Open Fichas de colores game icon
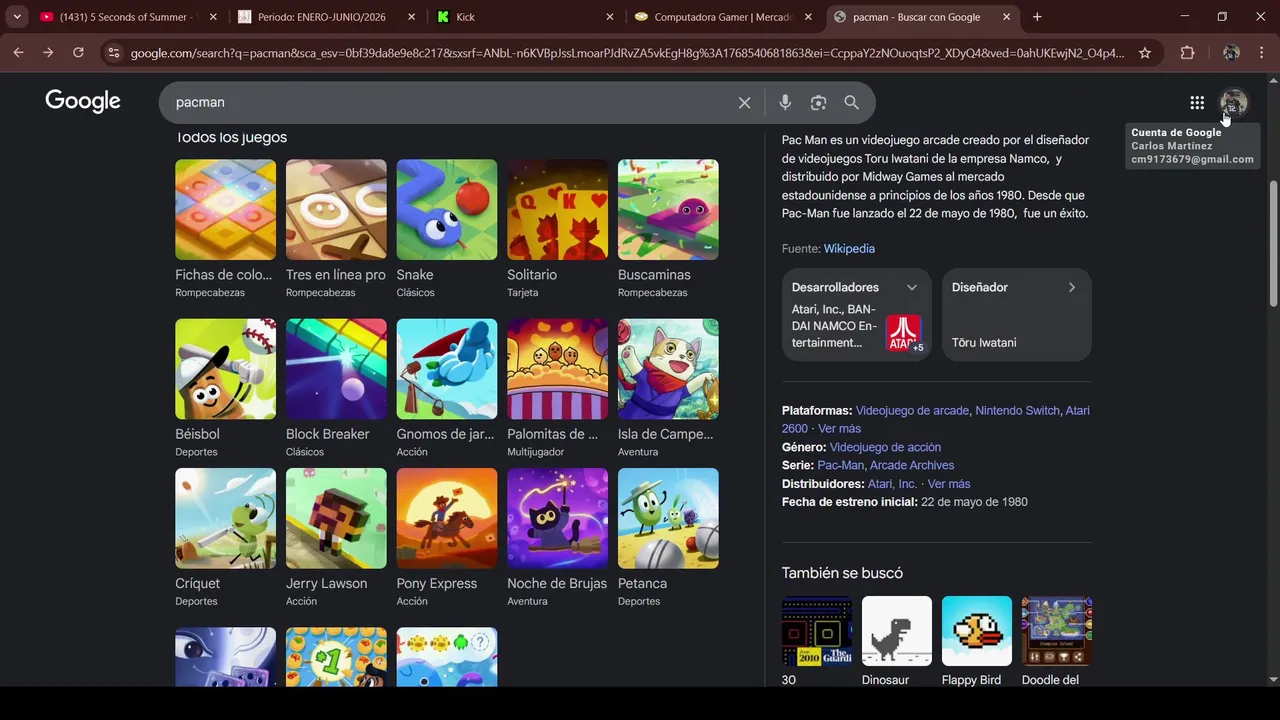 (225, 210)
